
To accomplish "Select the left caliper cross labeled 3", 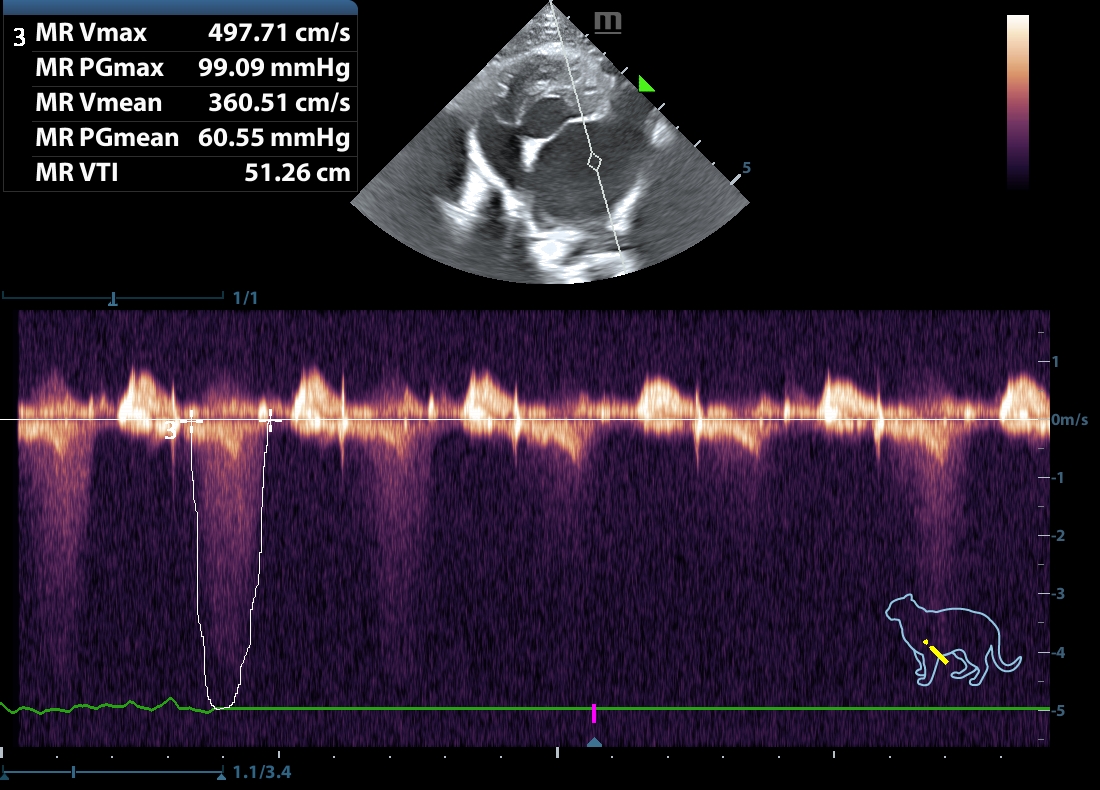I will (x=191, y=421).
